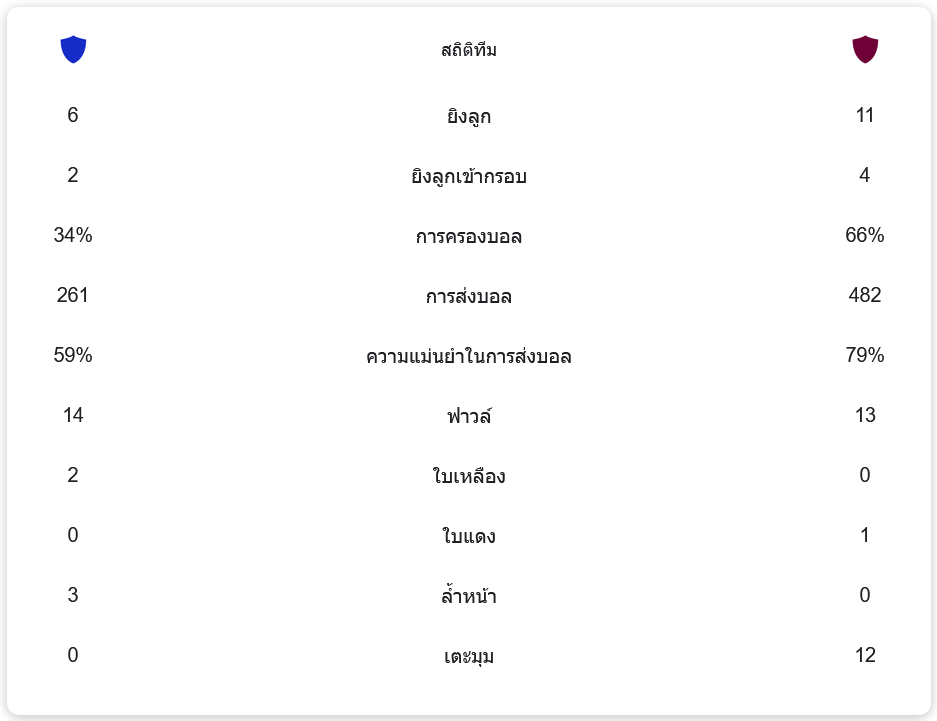Click the สถิติทีม header title

(x=468, y=50)
